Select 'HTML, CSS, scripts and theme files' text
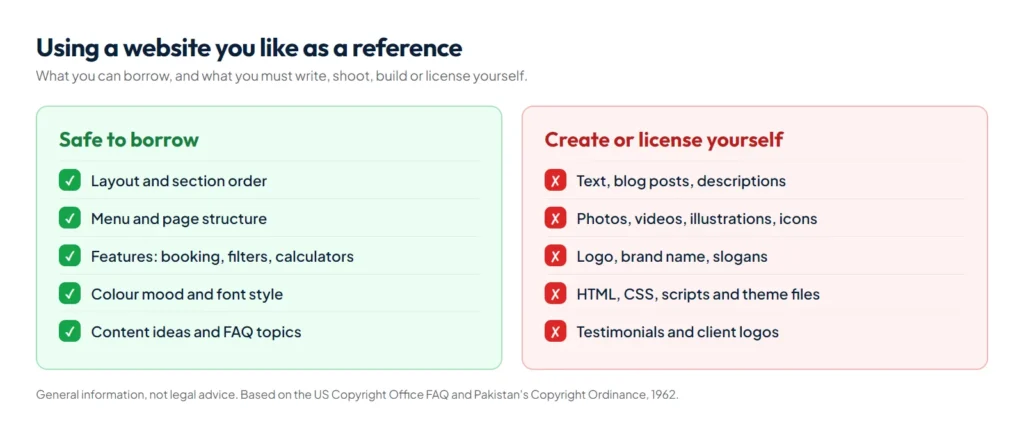The height and width of the screenshot is (448, 1024). [698, 295]
